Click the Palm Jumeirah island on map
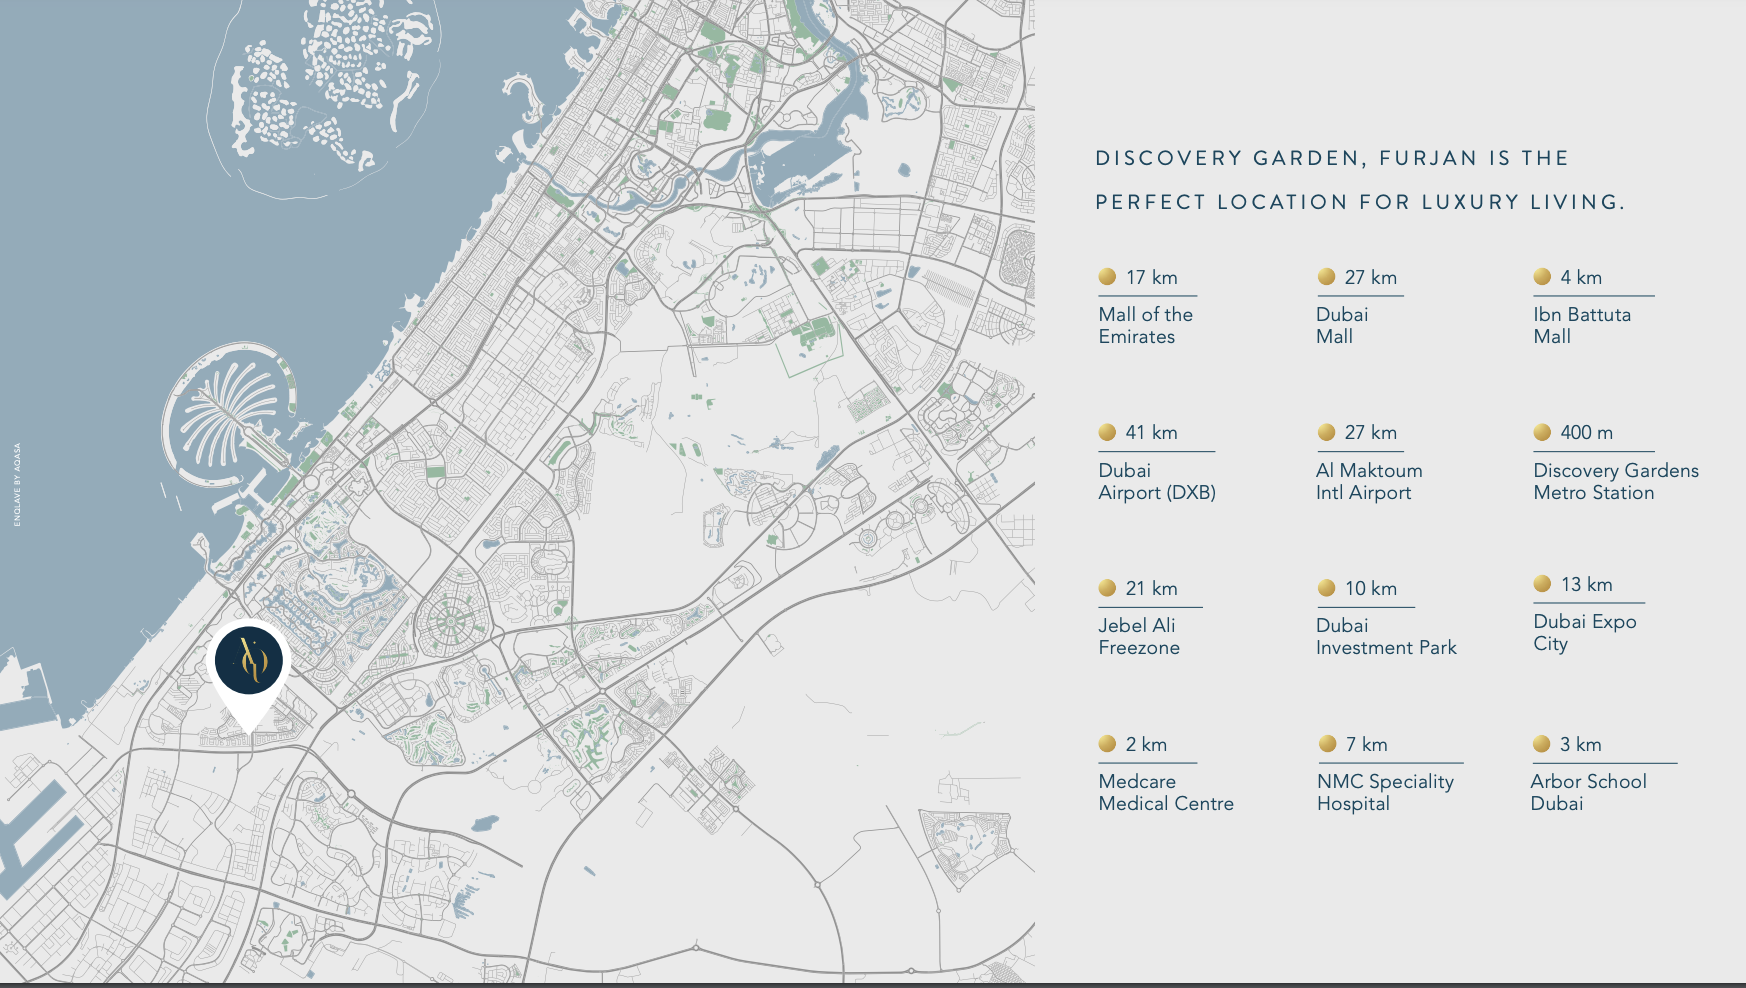Screen dimensions: 1746x988 point(230,415)
